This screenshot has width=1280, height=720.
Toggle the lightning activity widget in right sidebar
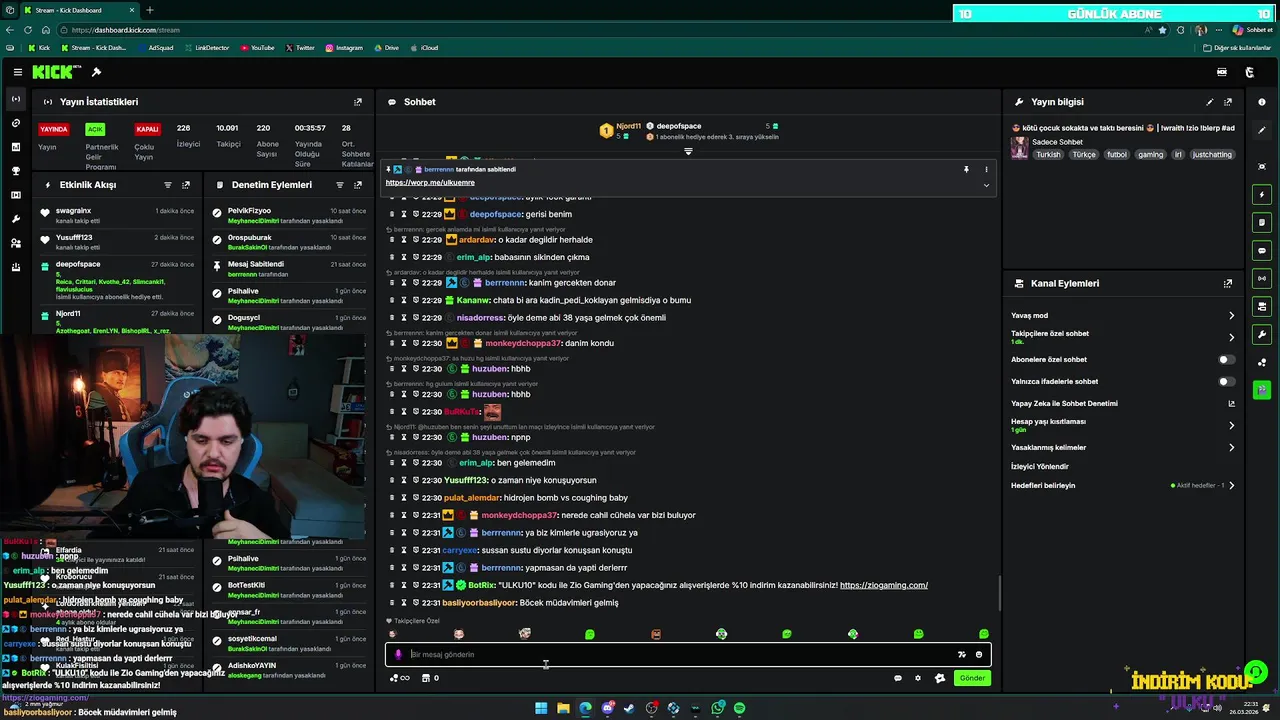tap(1262, 194)
